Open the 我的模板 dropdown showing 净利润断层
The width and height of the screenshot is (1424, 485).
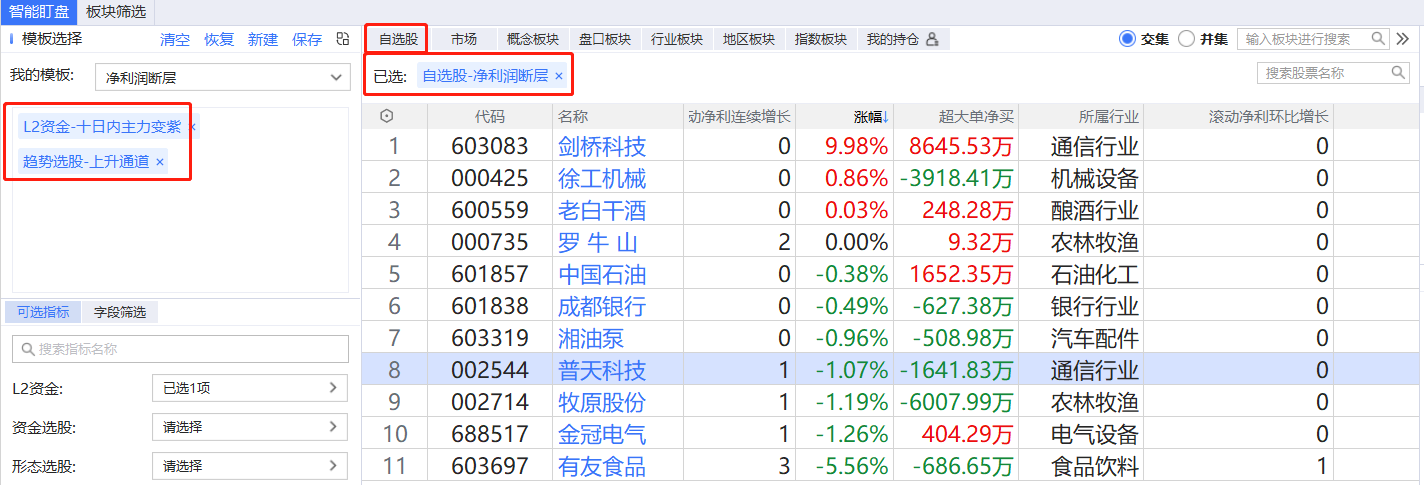(x=221, y=77)
